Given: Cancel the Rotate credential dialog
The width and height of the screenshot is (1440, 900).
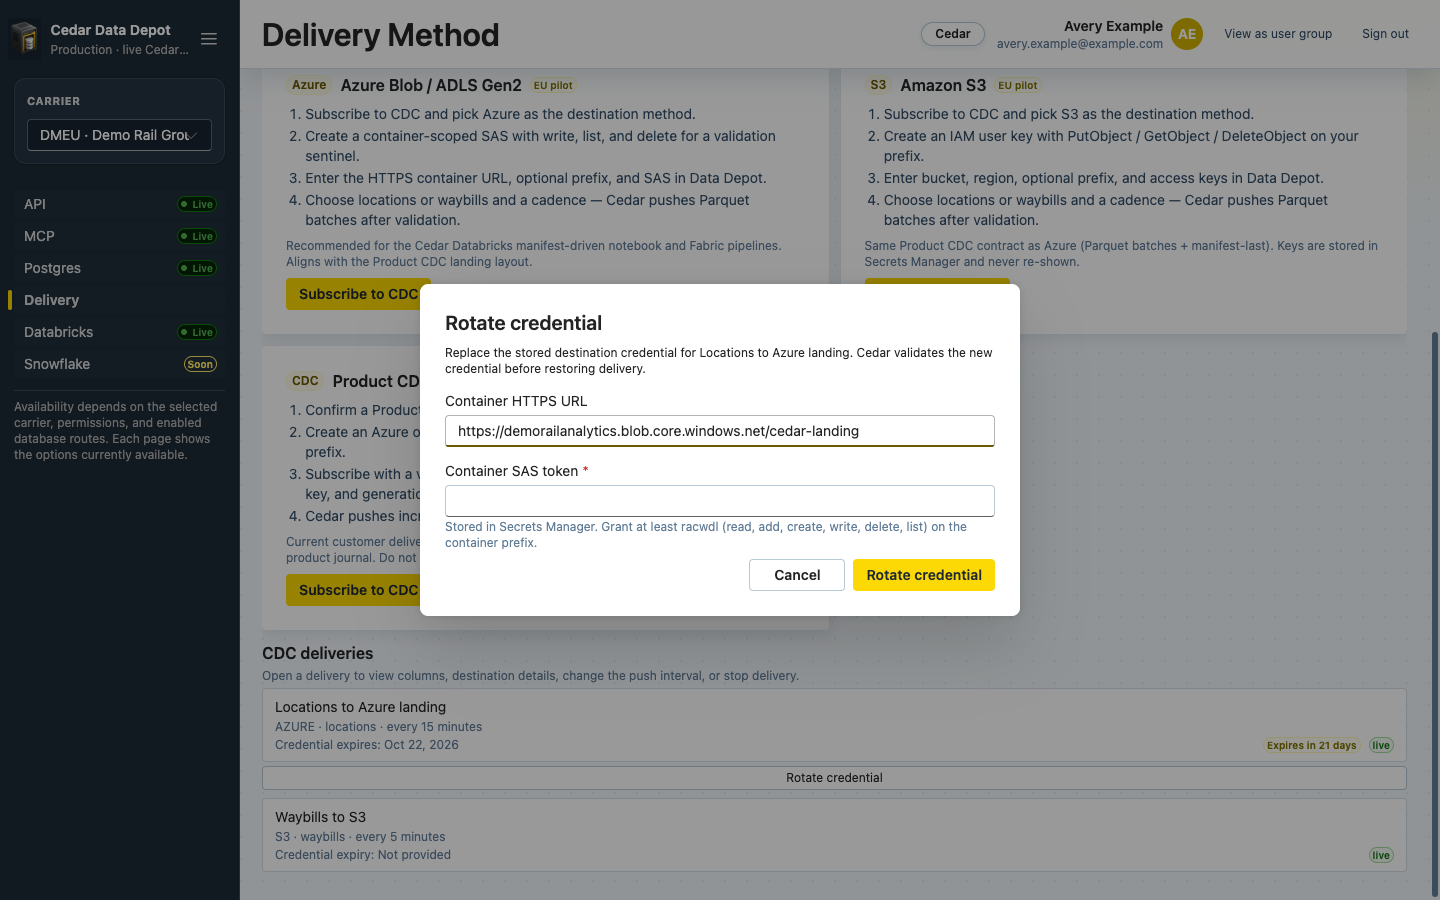Looking at the screenshot, I should coord(797,575).
